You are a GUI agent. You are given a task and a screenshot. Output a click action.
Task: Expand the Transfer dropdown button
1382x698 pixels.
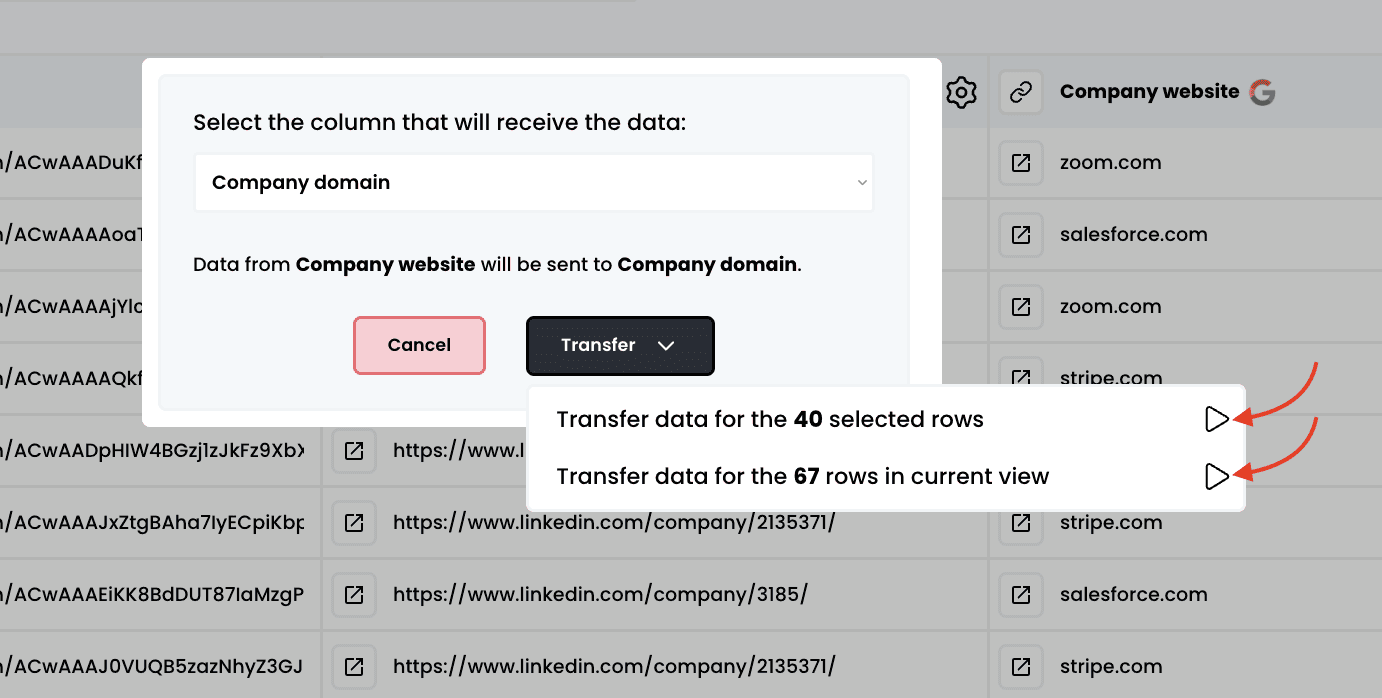click(x=620, y=346)
